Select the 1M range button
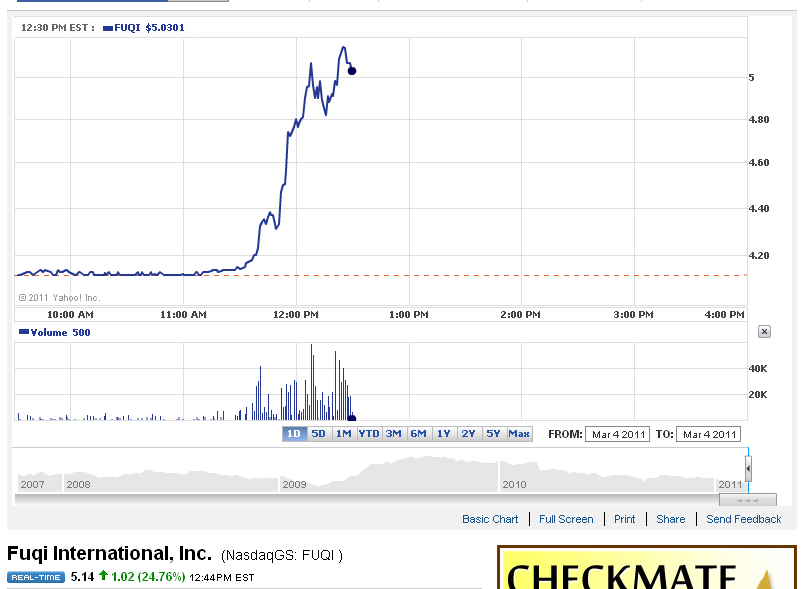This screenshot has width=804, height=589. (x=343, y=434)
